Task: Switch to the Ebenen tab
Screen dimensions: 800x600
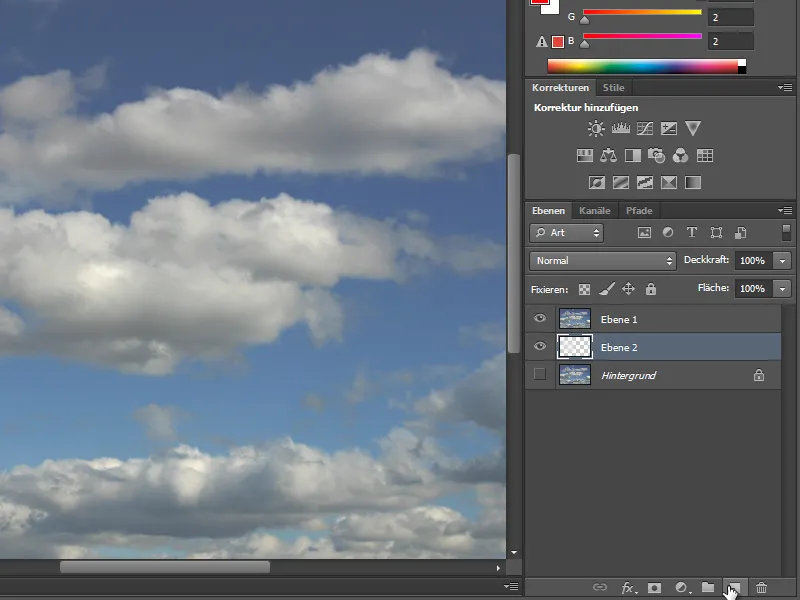Action: (x=548, y=211)
